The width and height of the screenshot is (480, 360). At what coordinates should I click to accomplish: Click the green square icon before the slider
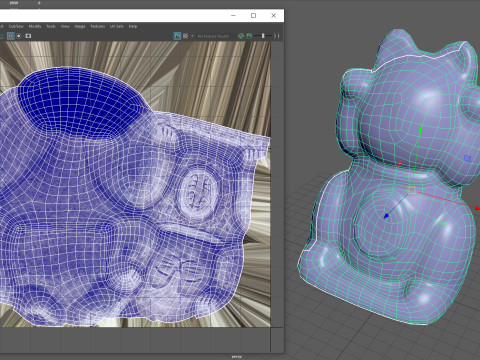tap(249, 36)
